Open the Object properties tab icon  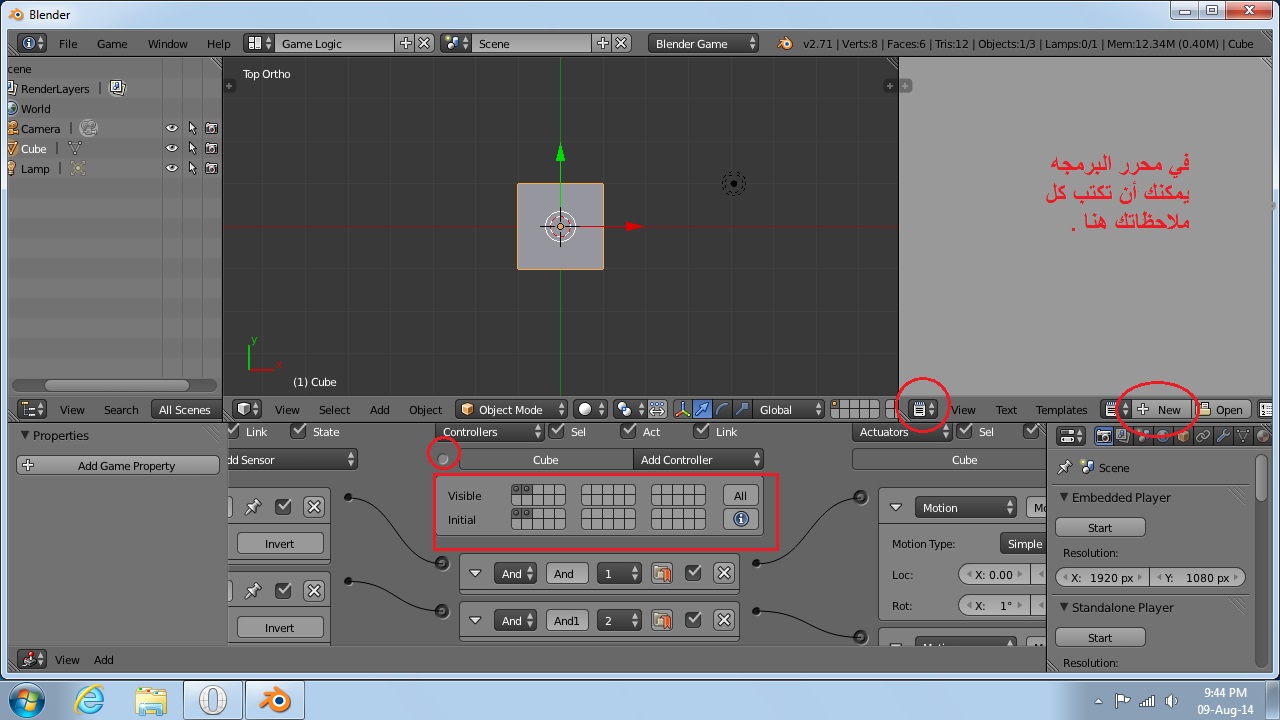(1184, 436)
